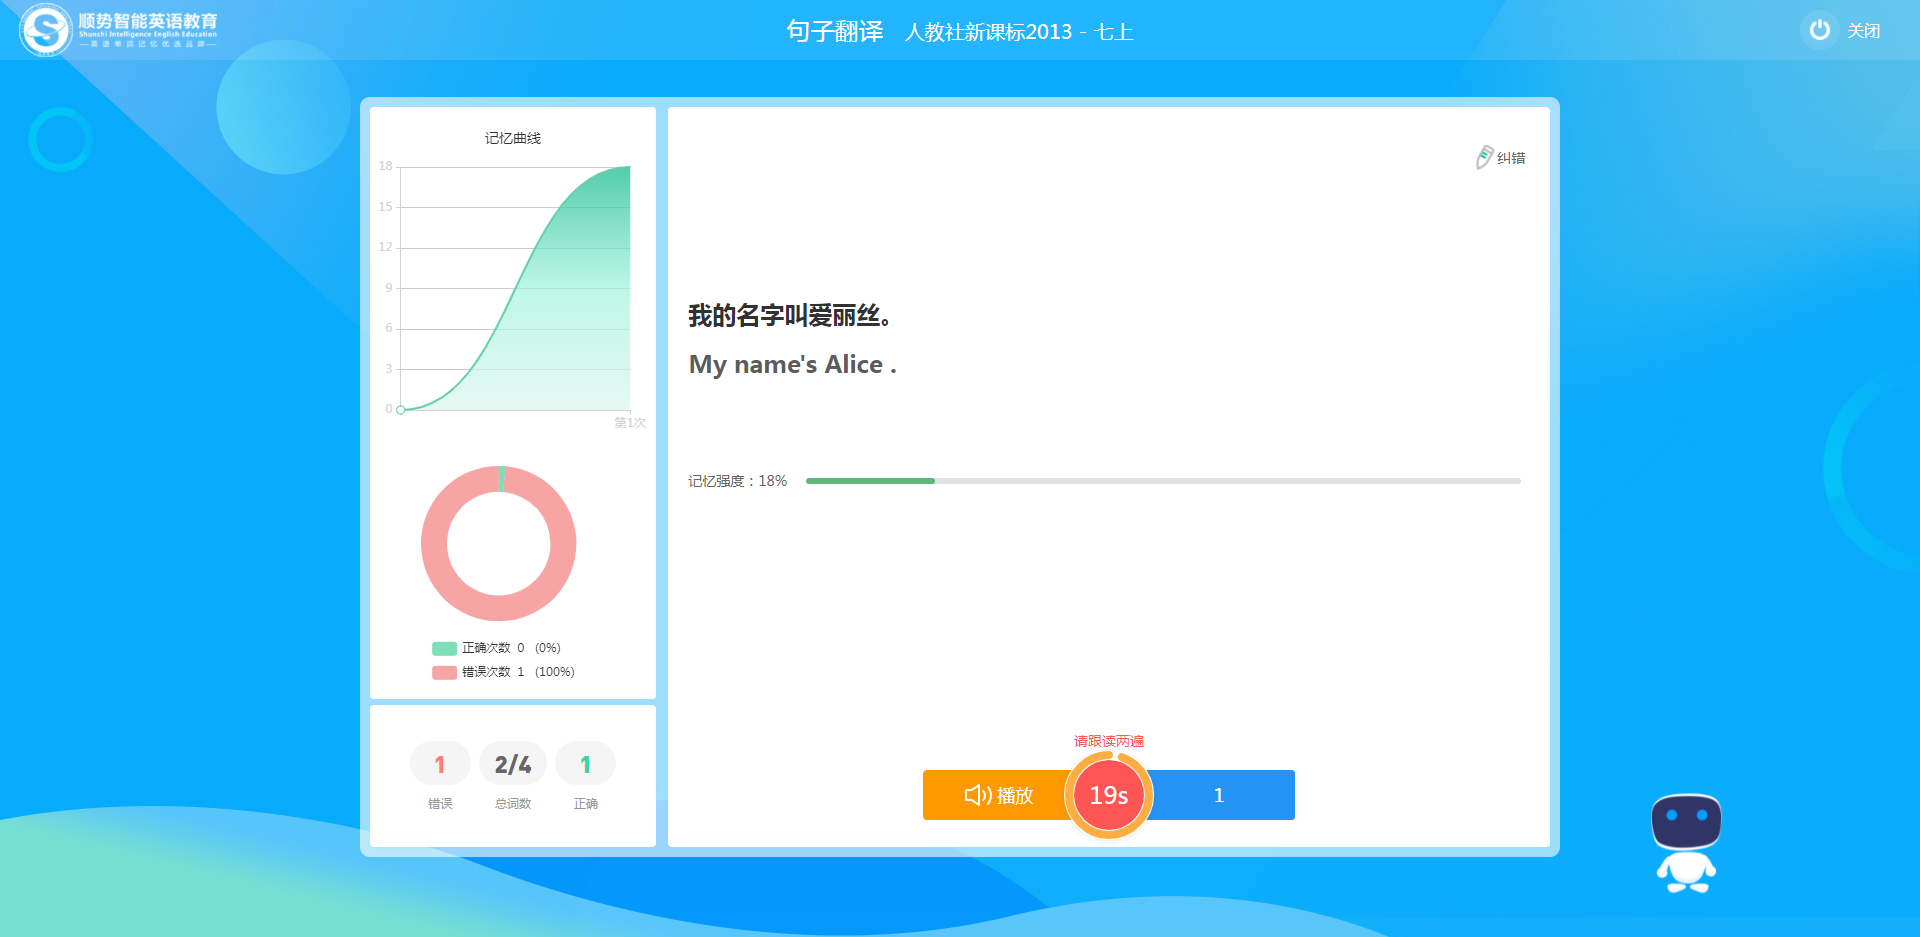Click the 纠错 text link
The height and width of the screenshot is (937, 1920).
coord(1511,158)
